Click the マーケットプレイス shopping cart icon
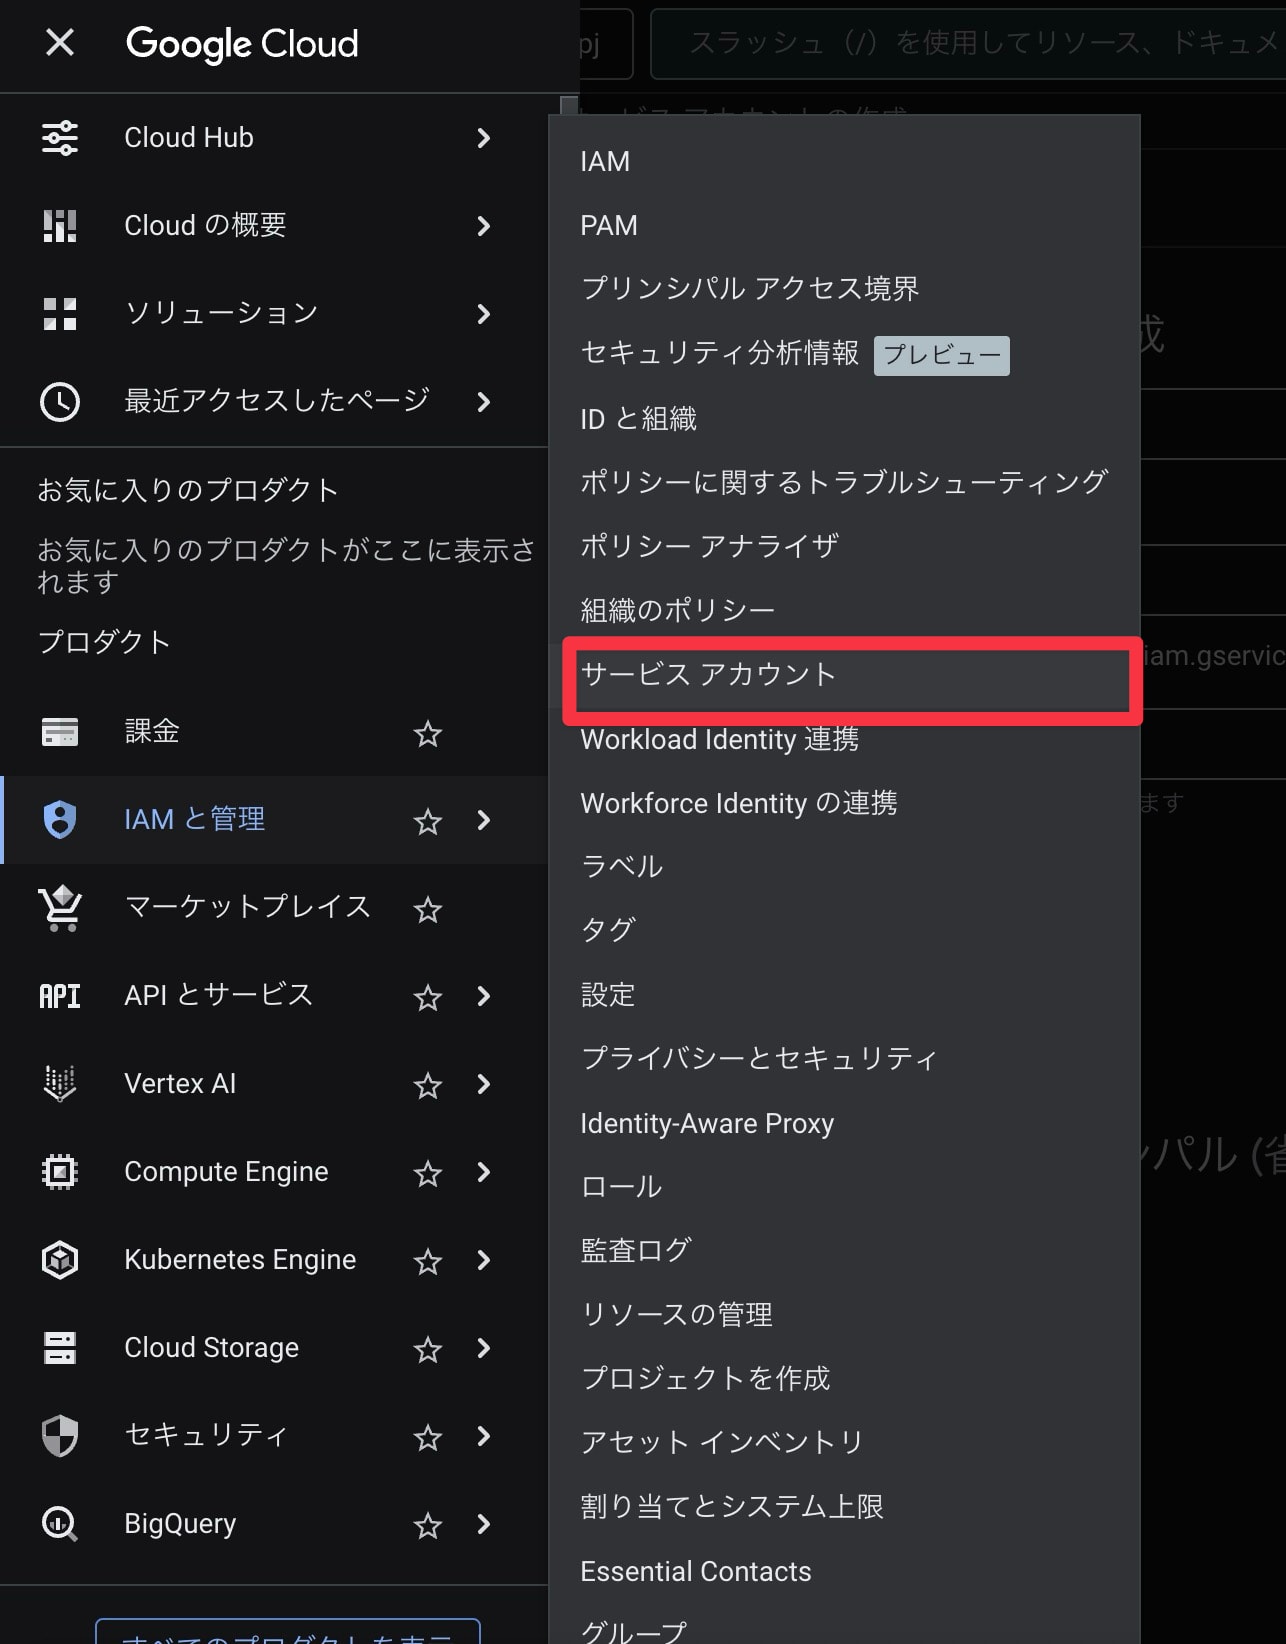1286x1644 pixels. [60, 908]
